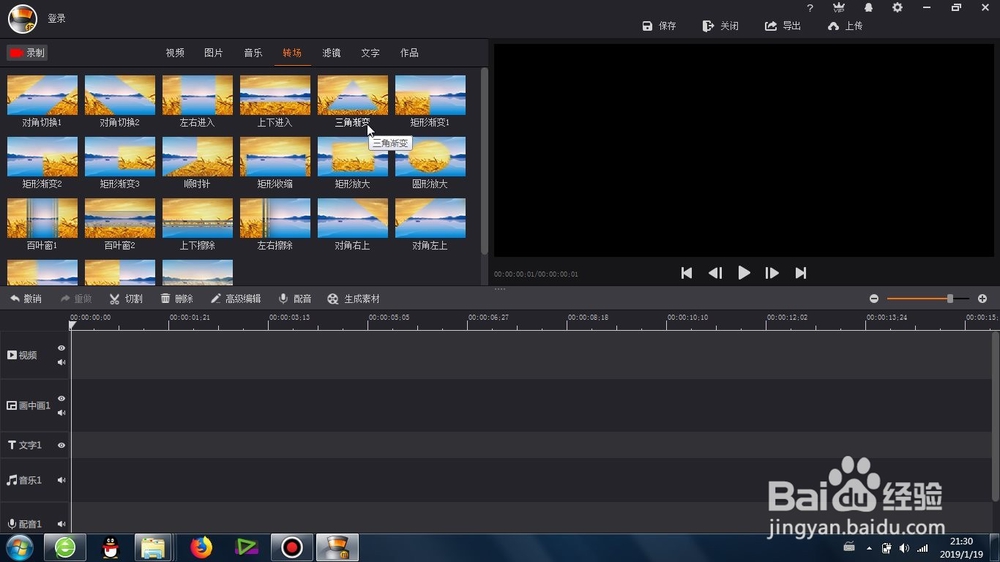This screenshot has height=562, width=1000.
Task: Click the 撤销 undo button
Action: coord(26,299)
